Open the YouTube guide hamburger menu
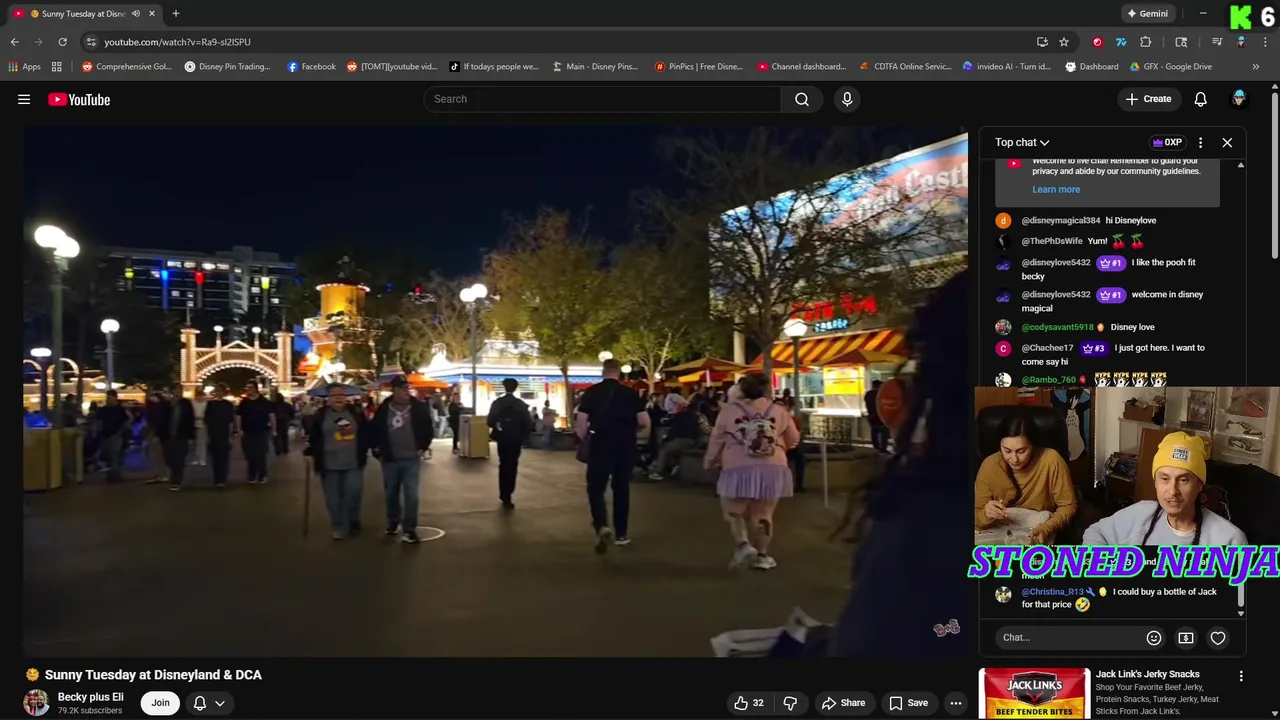This screenshot has width=1280, height=720. pos(24,99)
